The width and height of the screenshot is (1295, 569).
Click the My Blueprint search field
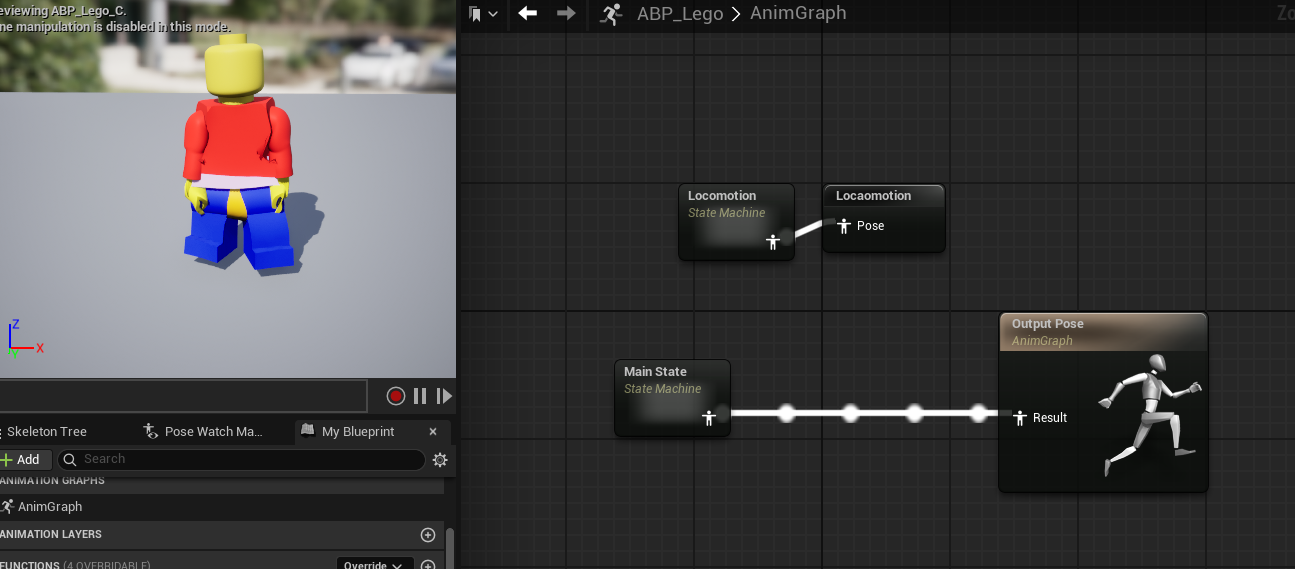241,460
